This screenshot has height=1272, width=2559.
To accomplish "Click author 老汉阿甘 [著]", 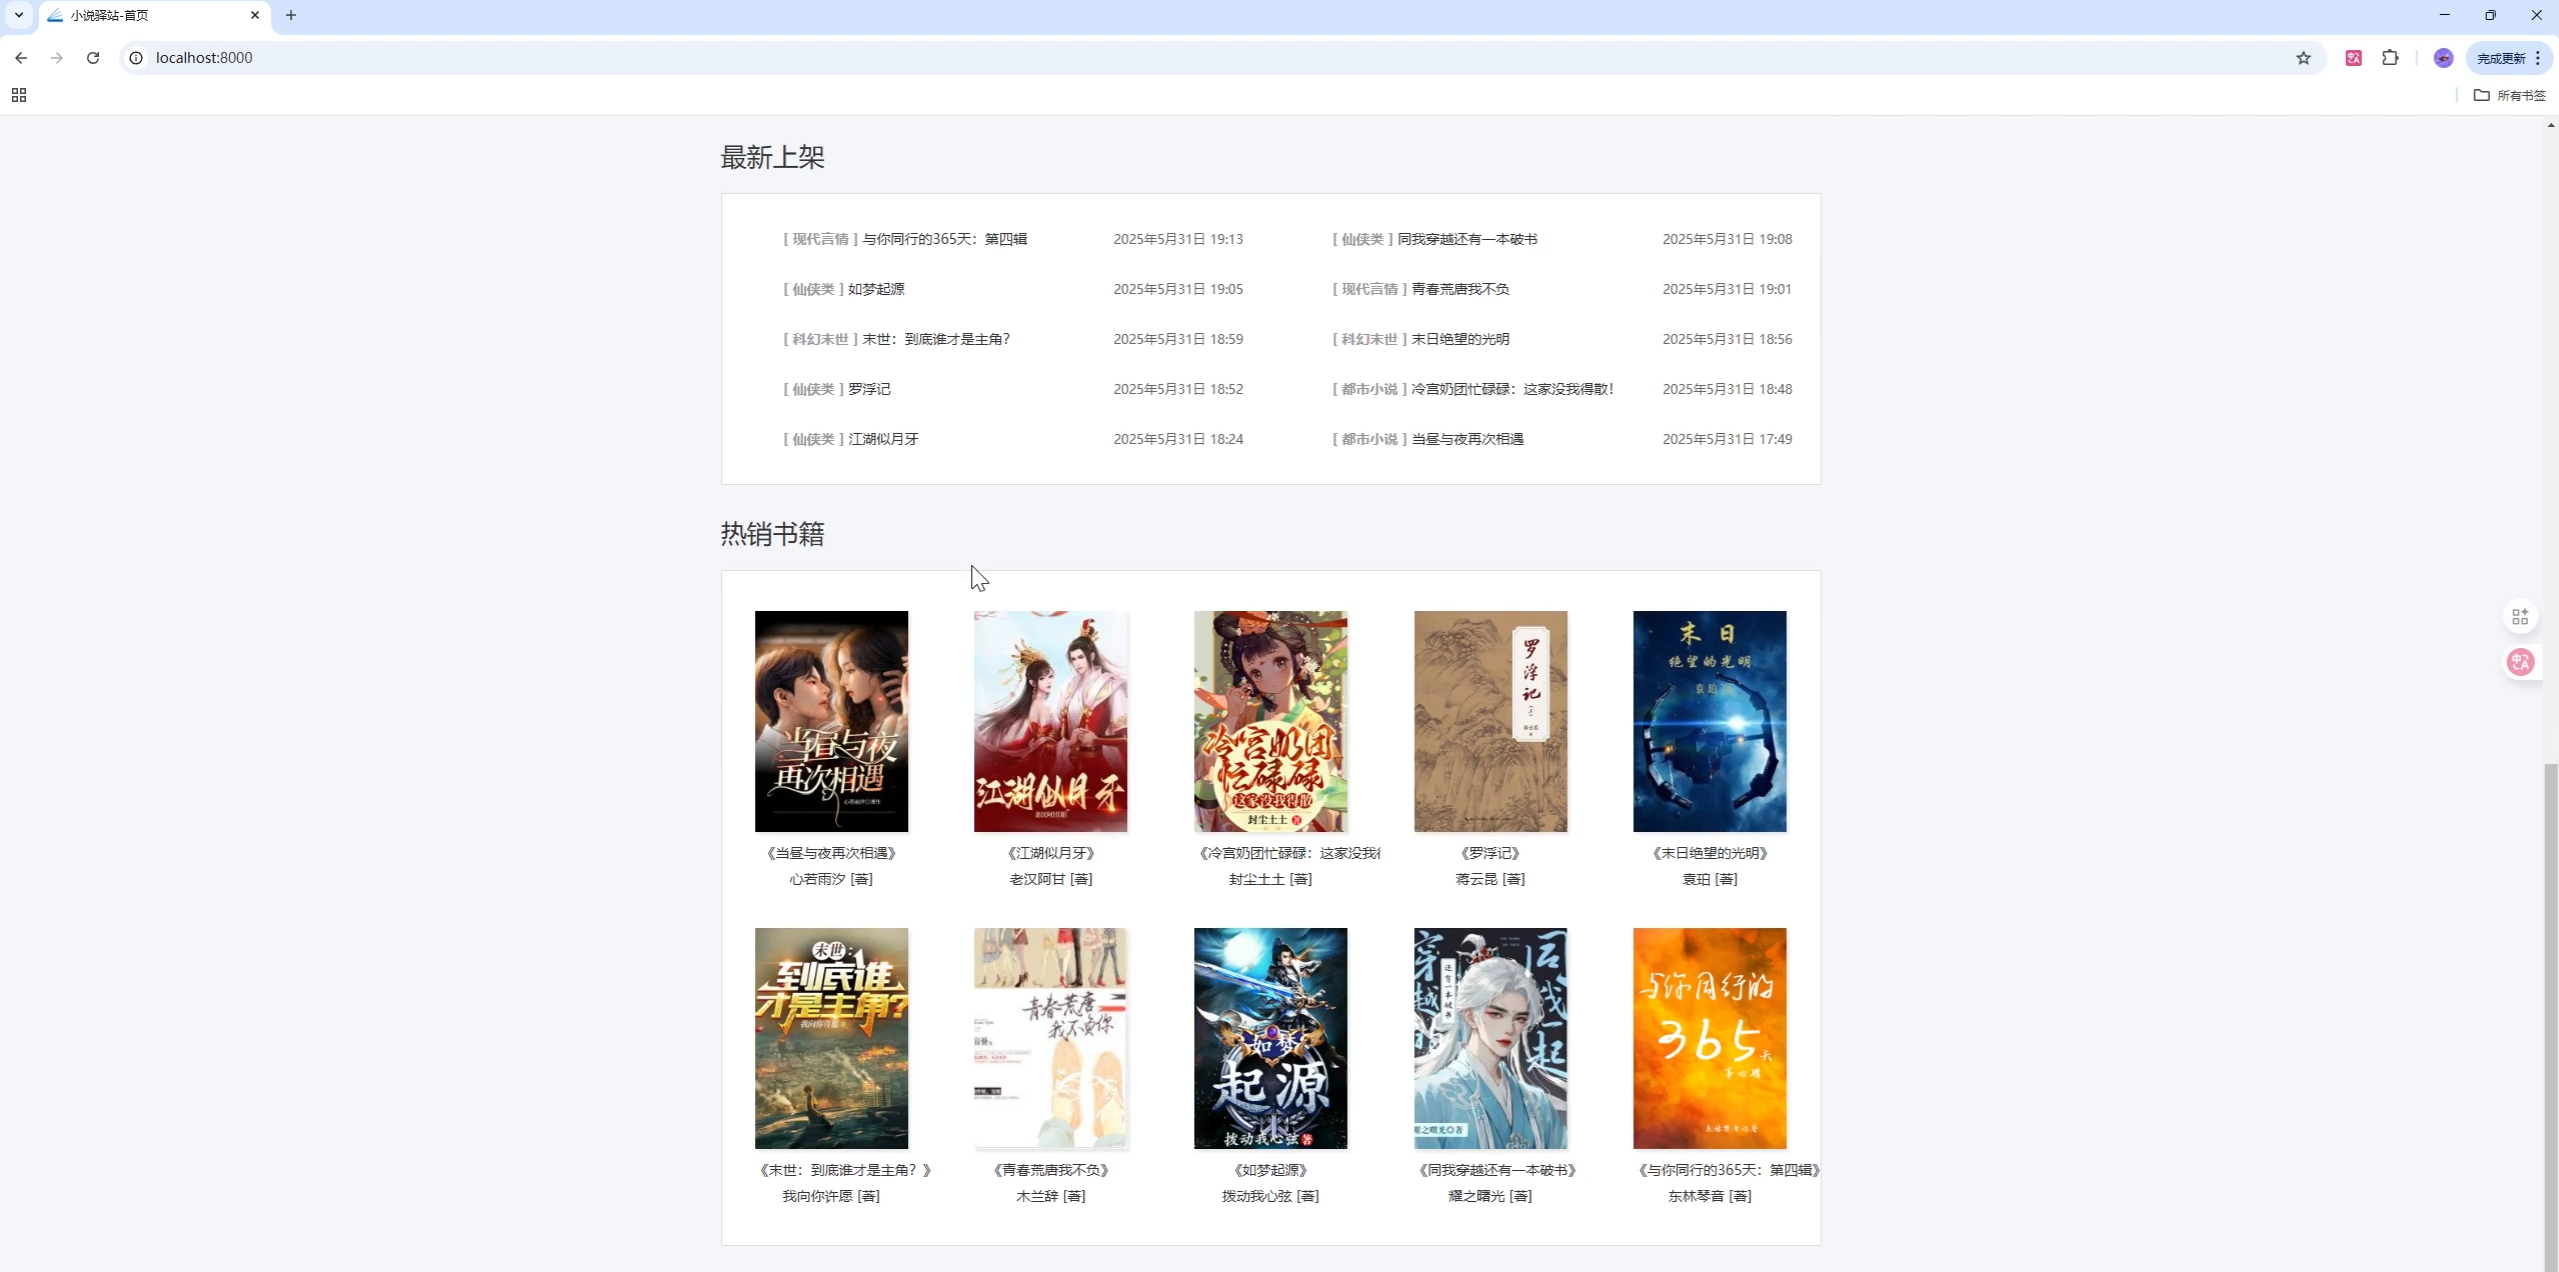I will click(1050, 879).
